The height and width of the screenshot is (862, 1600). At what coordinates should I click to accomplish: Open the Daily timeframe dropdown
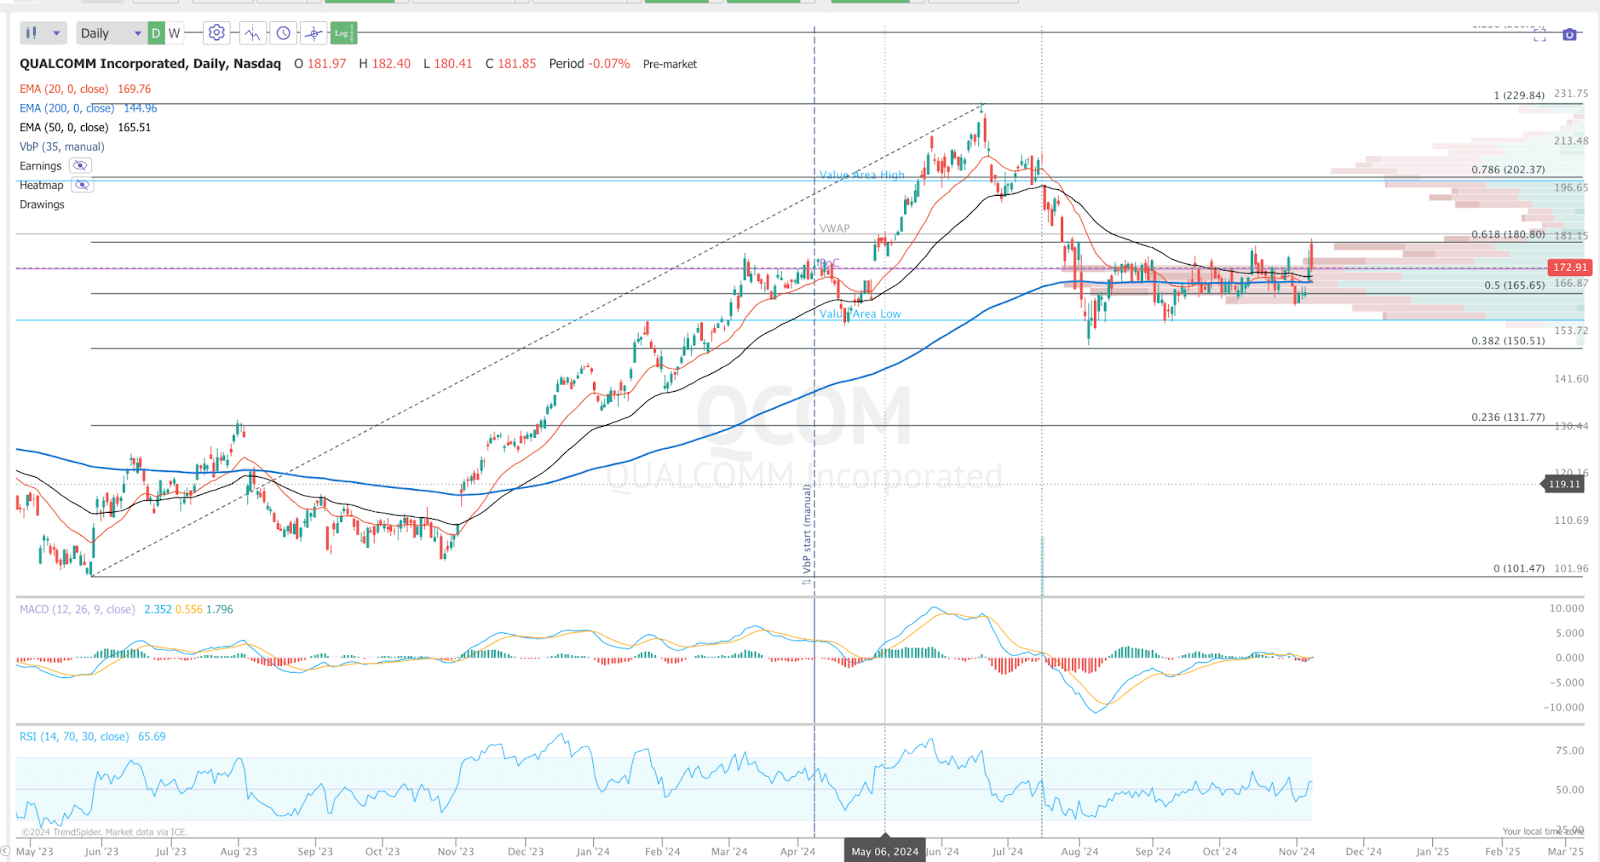110,33
